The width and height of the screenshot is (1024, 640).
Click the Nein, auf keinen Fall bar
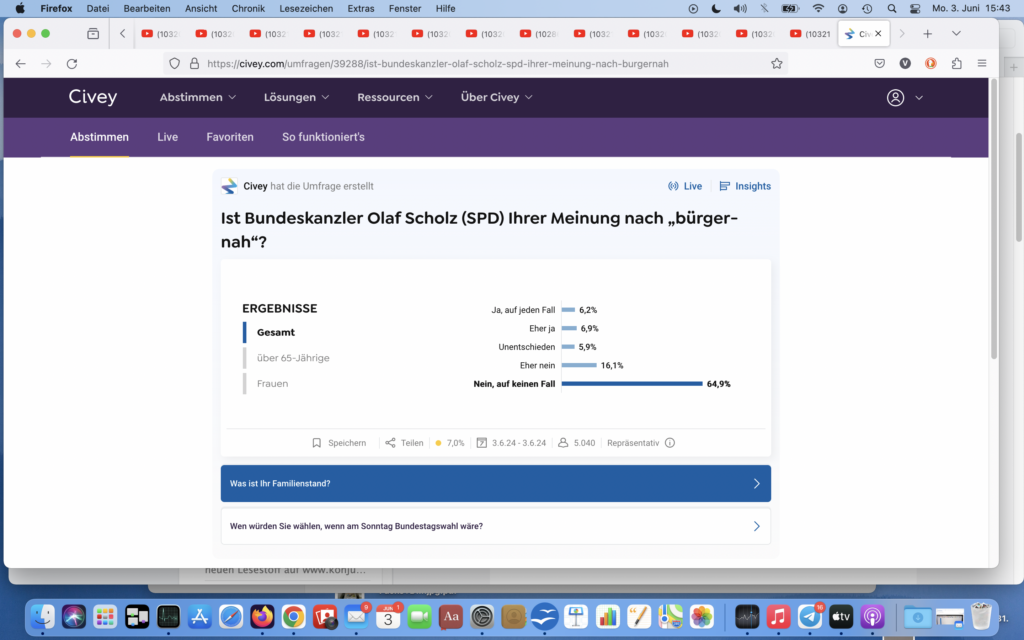632,383
